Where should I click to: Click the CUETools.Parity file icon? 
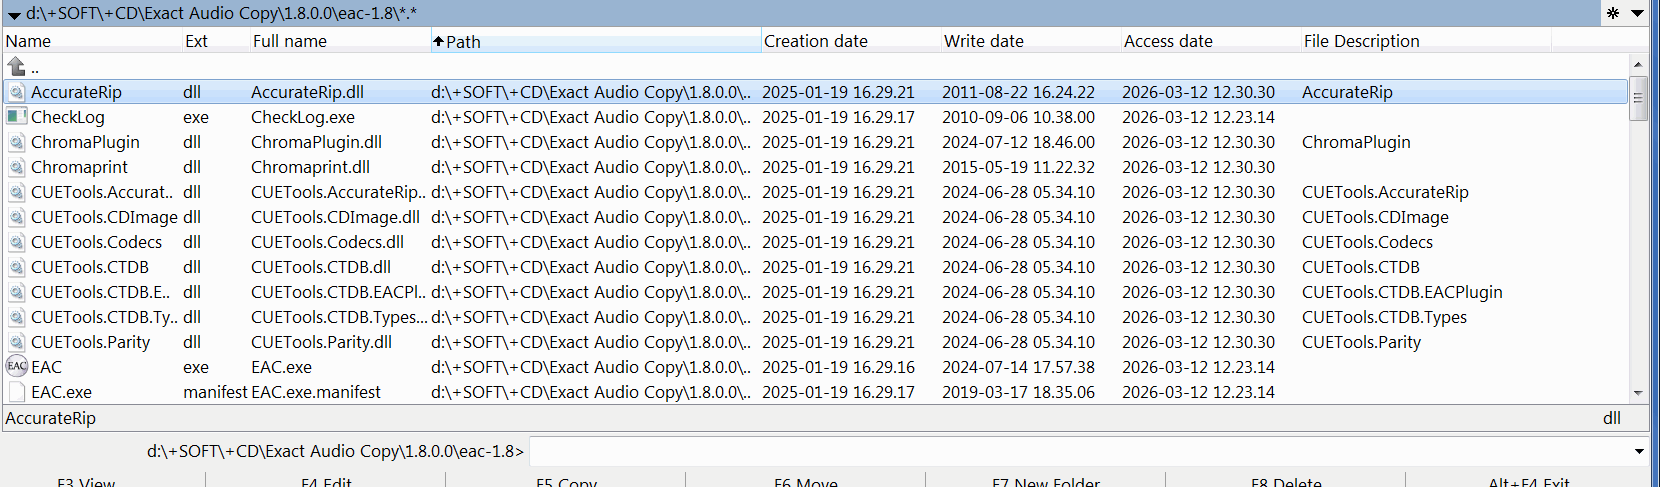point(16,342)
